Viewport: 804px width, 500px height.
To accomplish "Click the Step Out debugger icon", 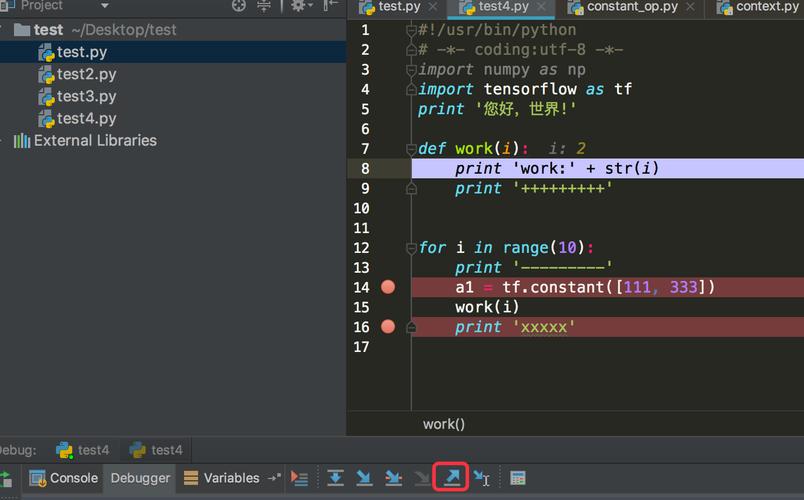I will (x=451, y=477).
